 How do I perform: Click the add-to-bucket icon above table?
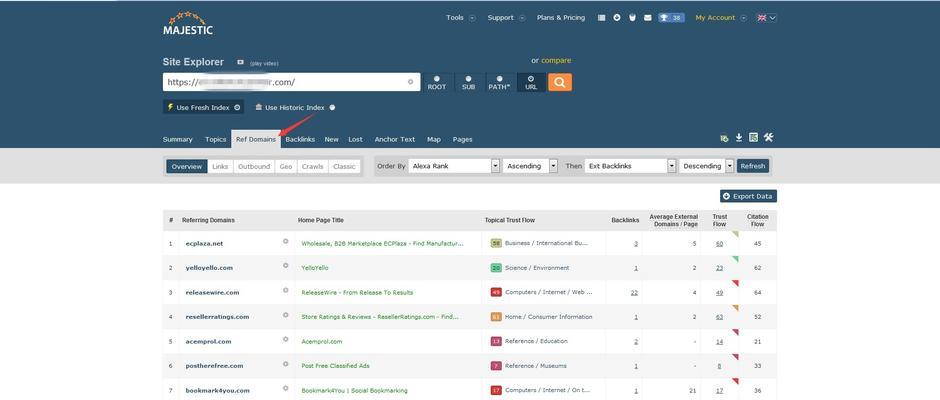click(724, 138)
